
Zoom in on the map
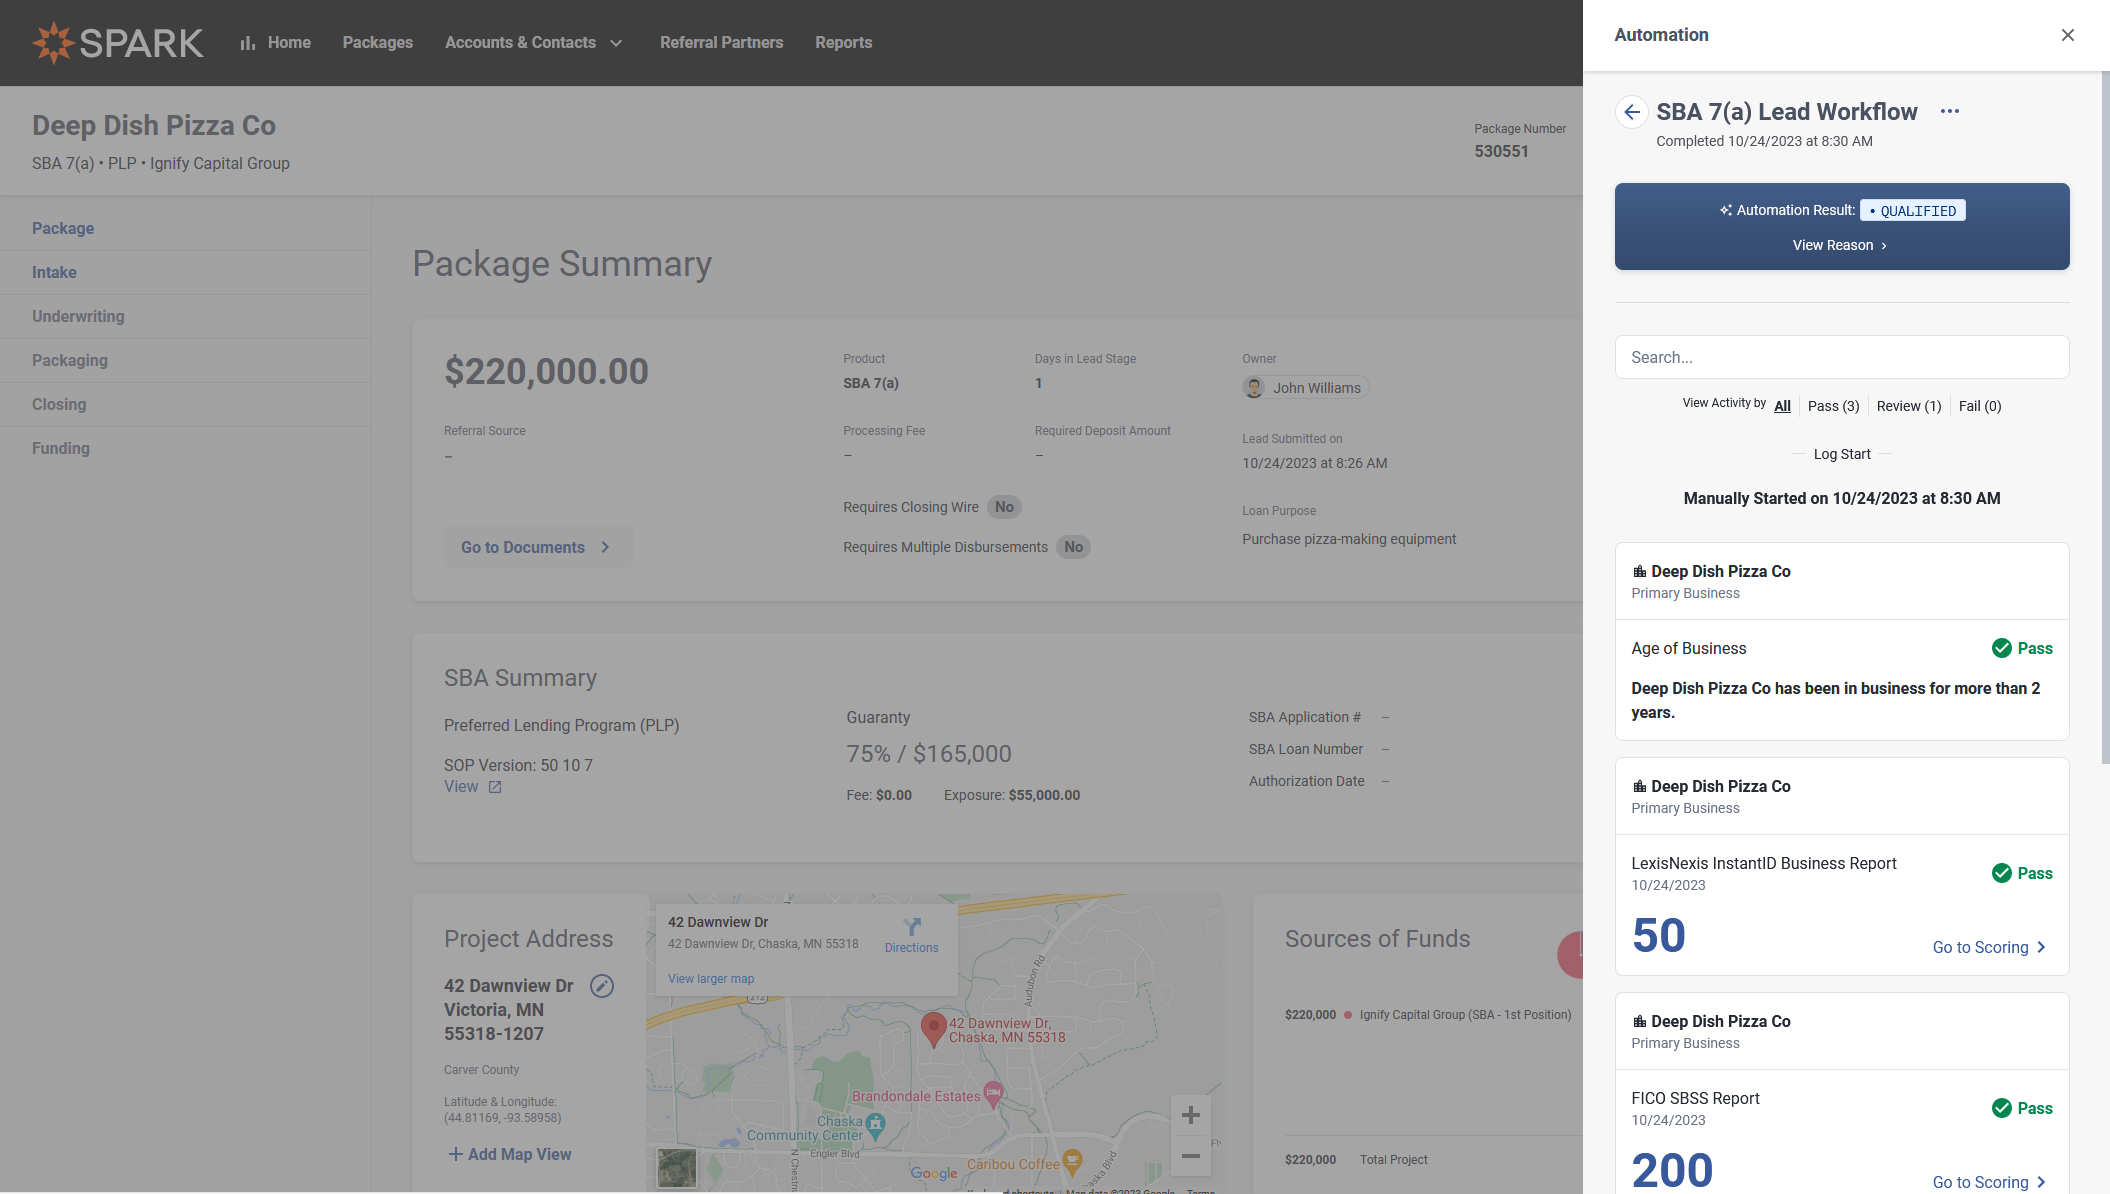click(x=1190, y=1115)
